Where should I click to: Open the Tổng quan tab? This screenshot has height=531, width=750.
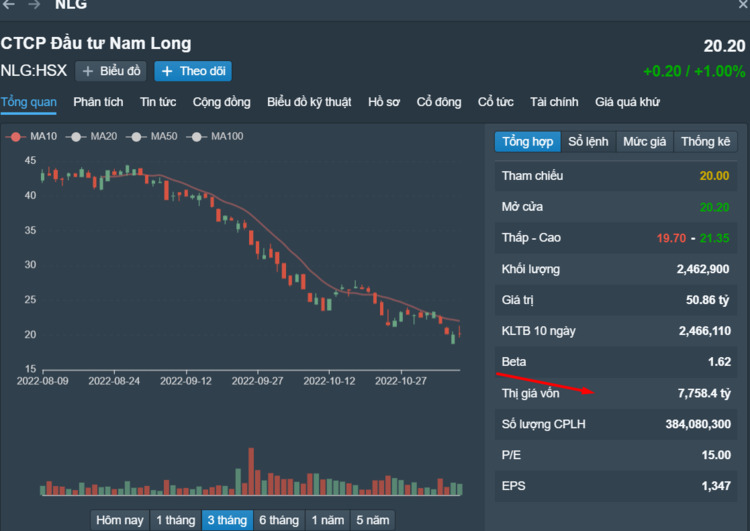click(x=29, y=102)
